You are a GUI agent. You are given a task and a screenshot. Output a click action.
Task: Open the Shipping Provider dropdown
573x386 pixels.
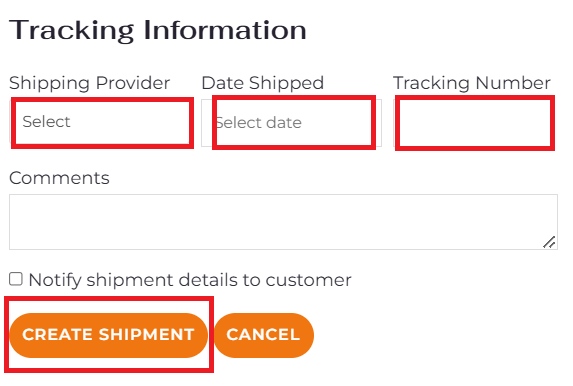coord(100,122)
